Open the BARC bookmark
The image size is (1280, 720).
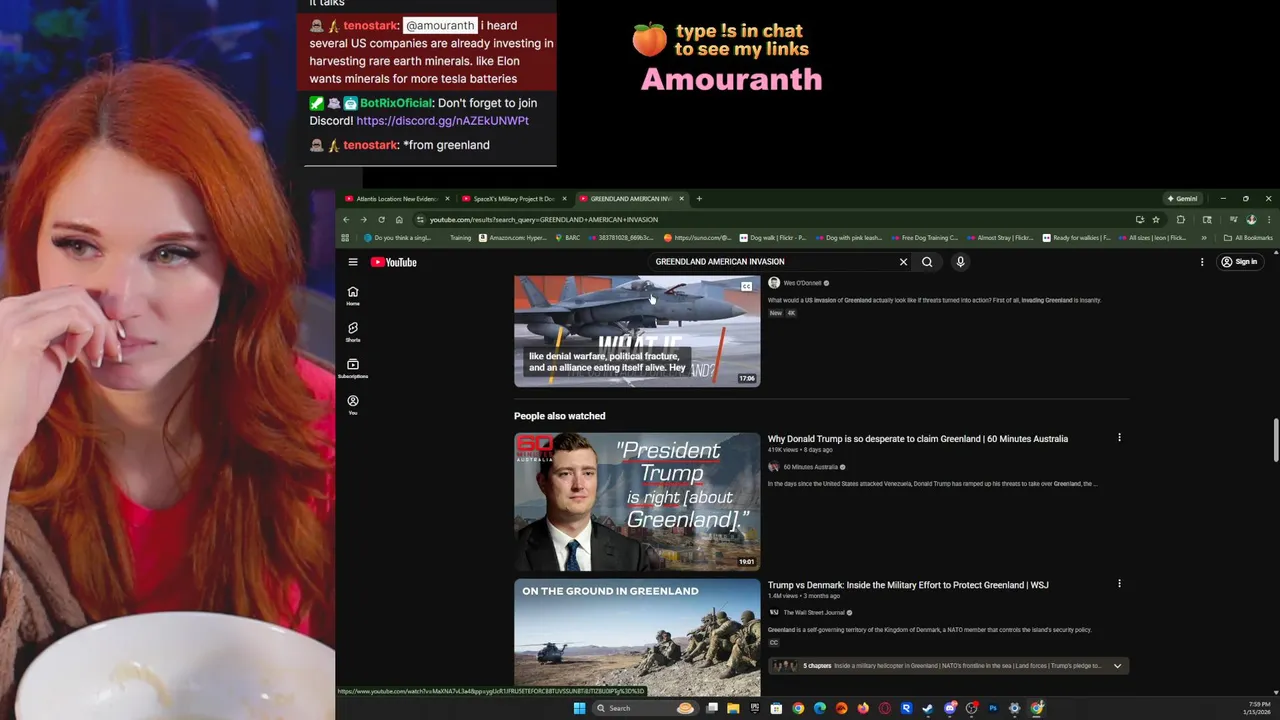click(568, 238)
